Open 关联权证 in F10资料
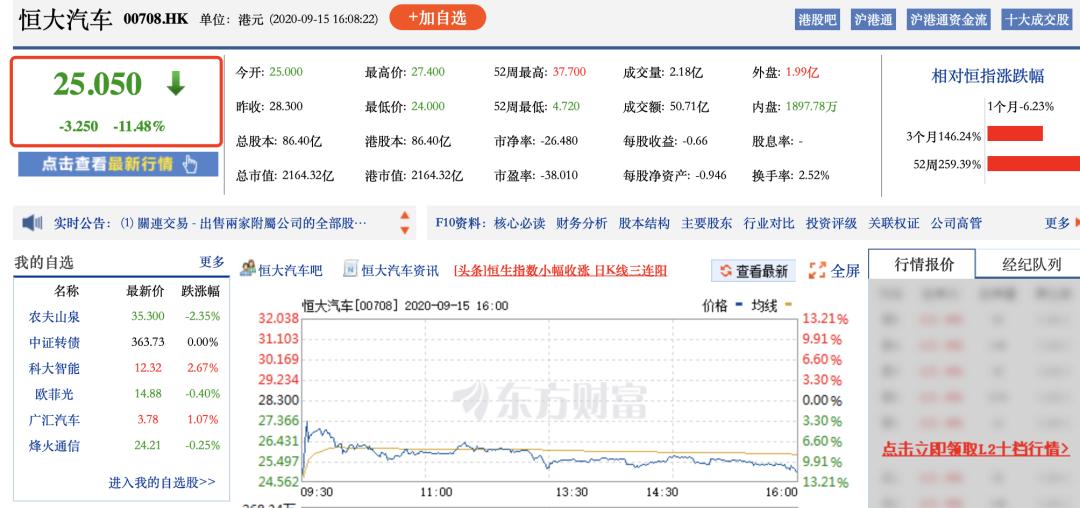Viewport: 1080px width, 508px height. tap(893, 223)
